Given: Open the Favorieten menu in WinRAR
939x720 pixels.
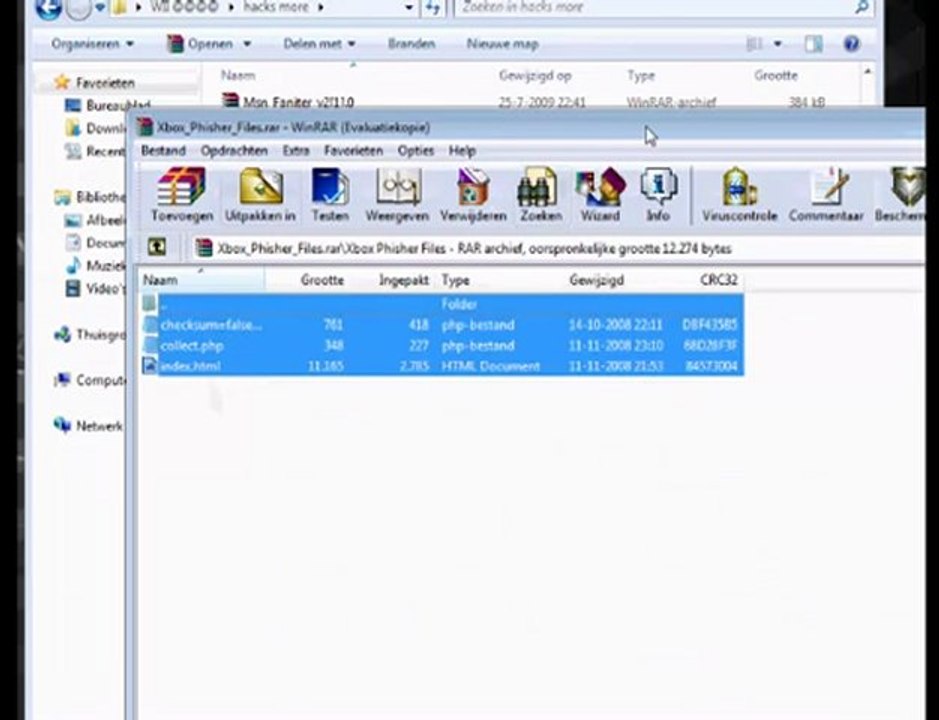Looking at the screenshot, I should click(x=353, y=150).
